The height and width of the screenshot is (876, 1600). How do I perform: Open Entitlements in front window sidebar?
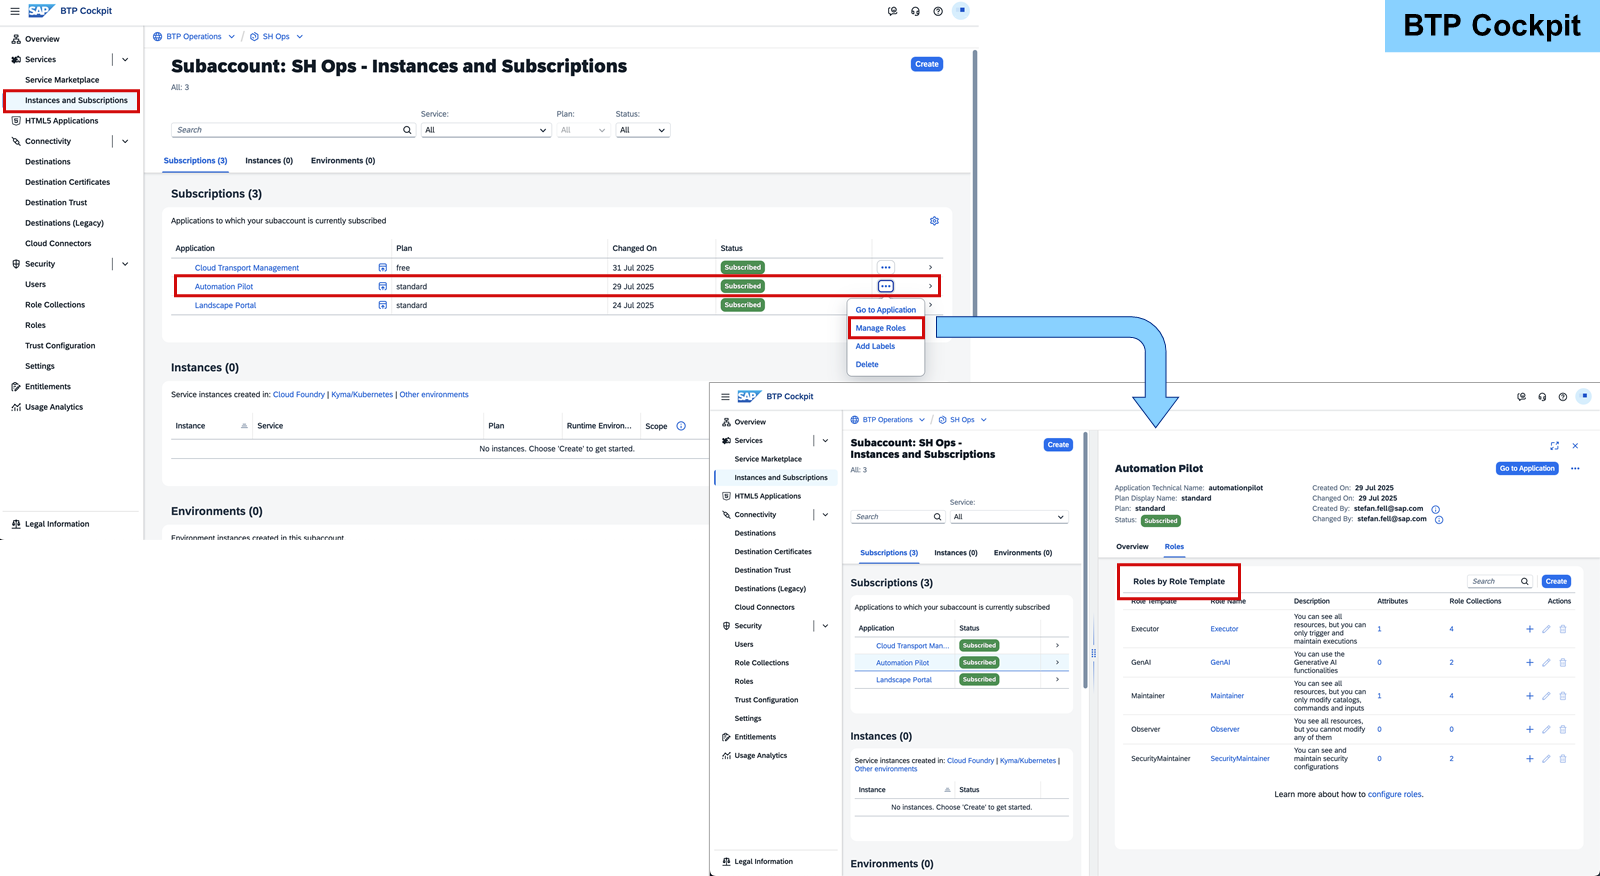click(x=755, y=737)
